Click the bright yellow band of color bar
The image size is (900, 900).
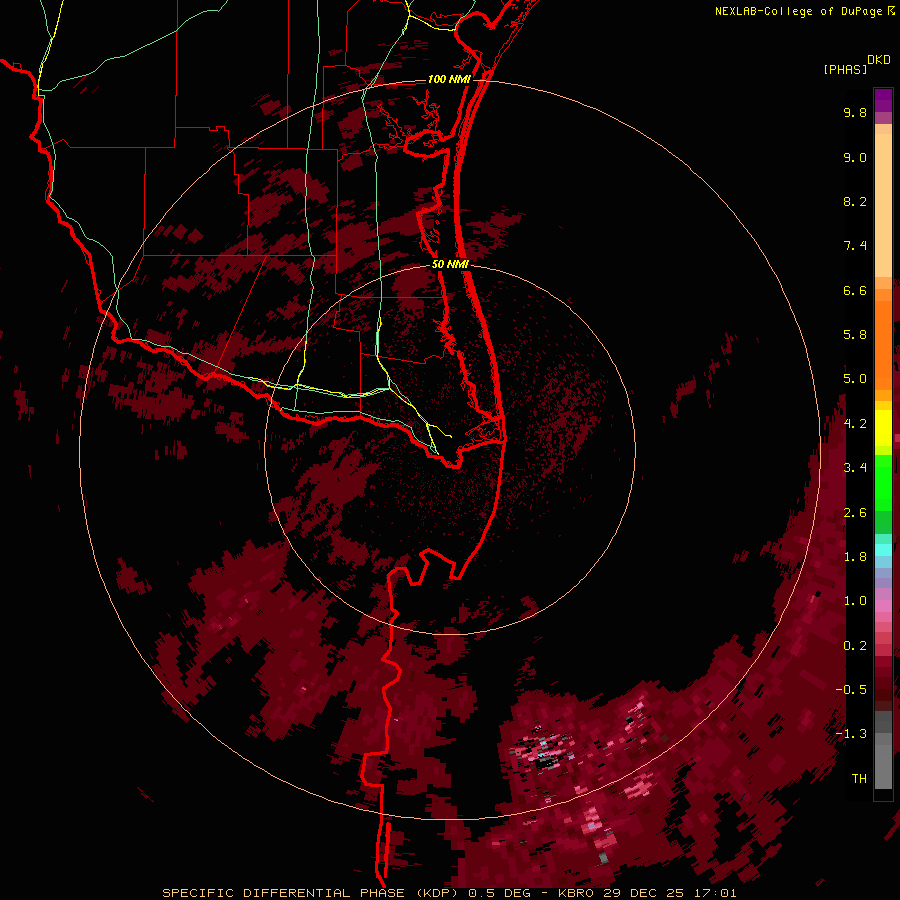click(x=883, y=428)
